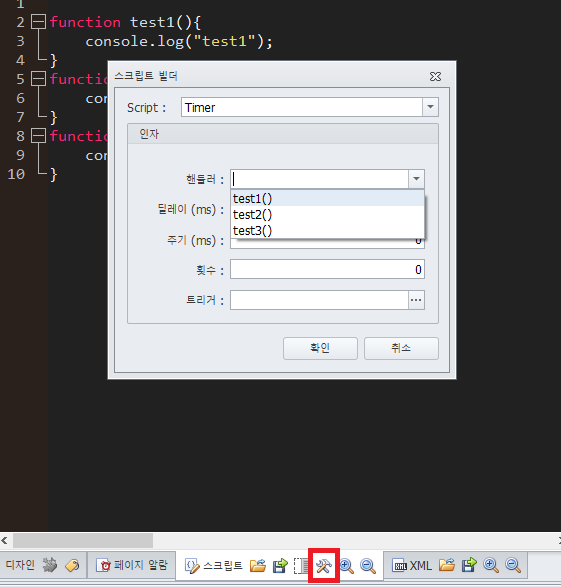Click the 취소 button

(401, 348)
